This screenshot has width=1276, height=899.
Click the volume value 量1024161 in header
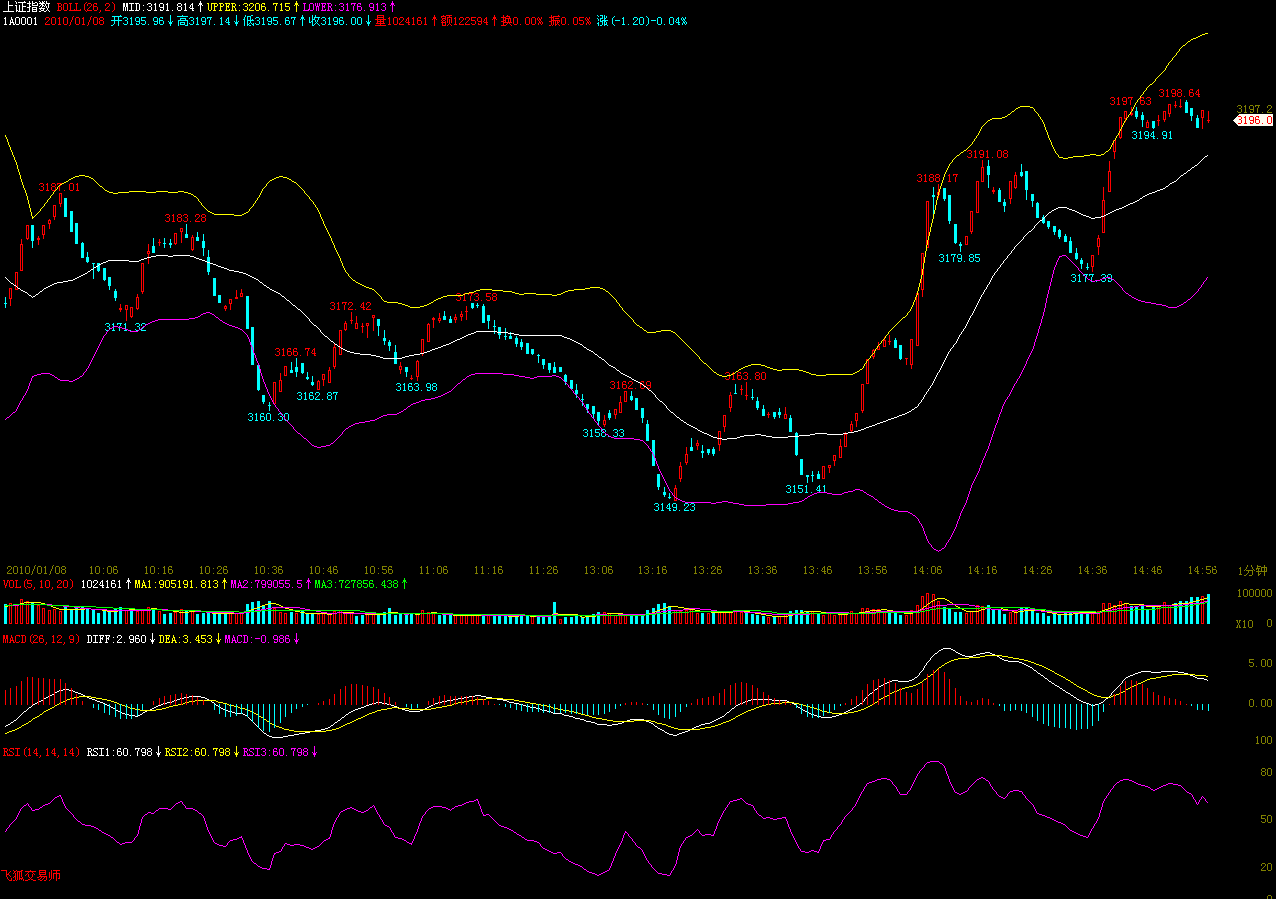[401, 21]
